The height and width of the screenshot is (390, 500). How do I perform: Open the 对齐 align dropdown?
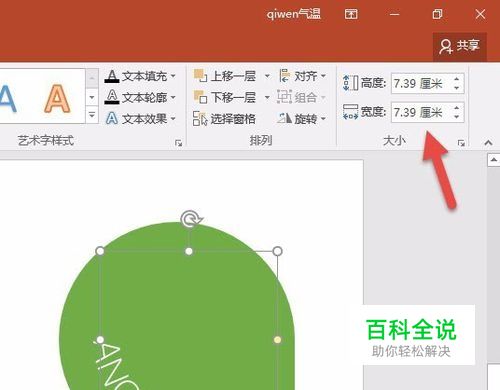coord(303,76)
